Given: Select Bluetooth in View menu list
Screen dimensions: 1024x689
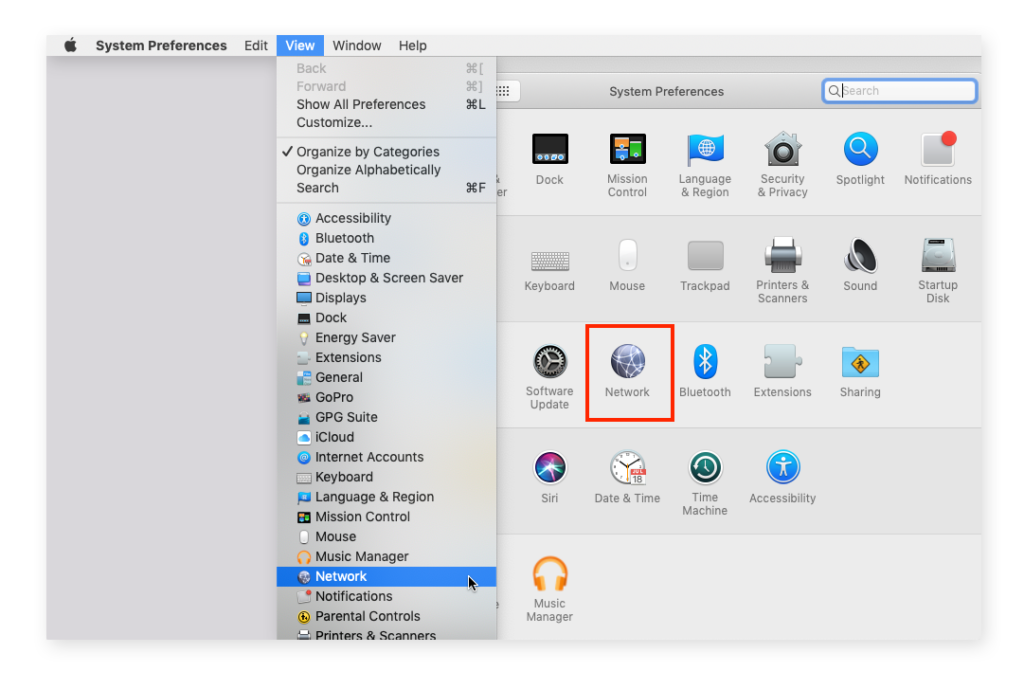Looking at the screenshot, I should tap(387, 238).
